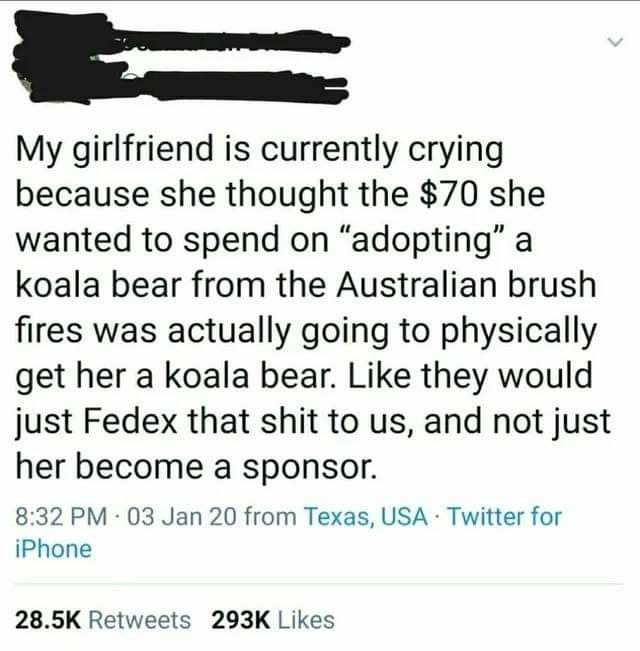
Task: Click the $70 amount in the tweet
Action: click(x=449, y=195)
